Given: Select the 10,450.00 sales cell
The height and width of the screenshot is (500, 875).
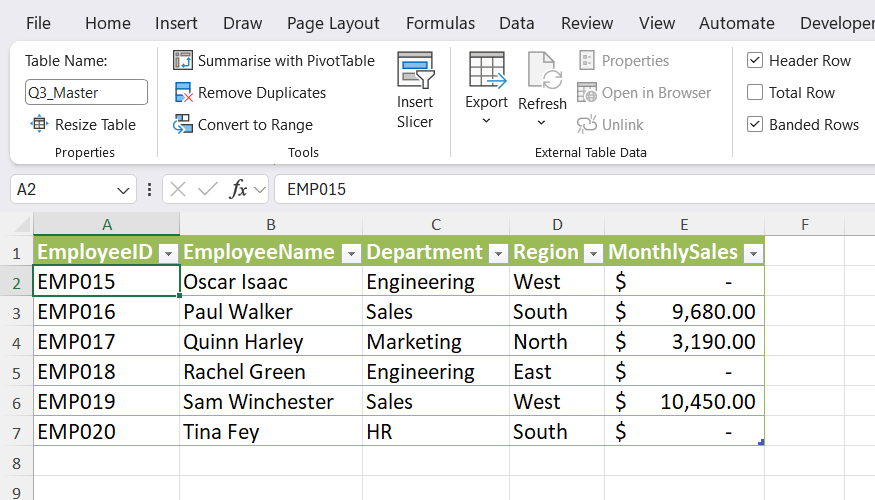Looking at the screenshot, I should pyautogui.click(x=685, y=402).
